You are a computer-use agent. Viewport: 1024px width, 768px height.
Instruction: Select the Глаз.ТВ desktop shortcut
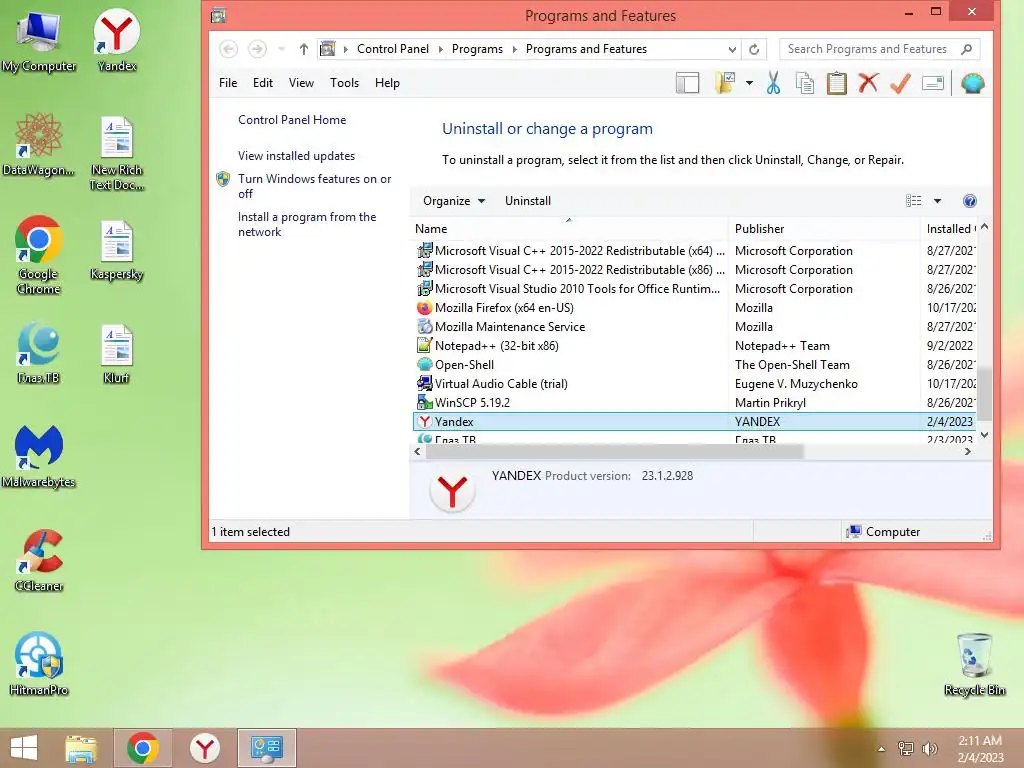39,353
